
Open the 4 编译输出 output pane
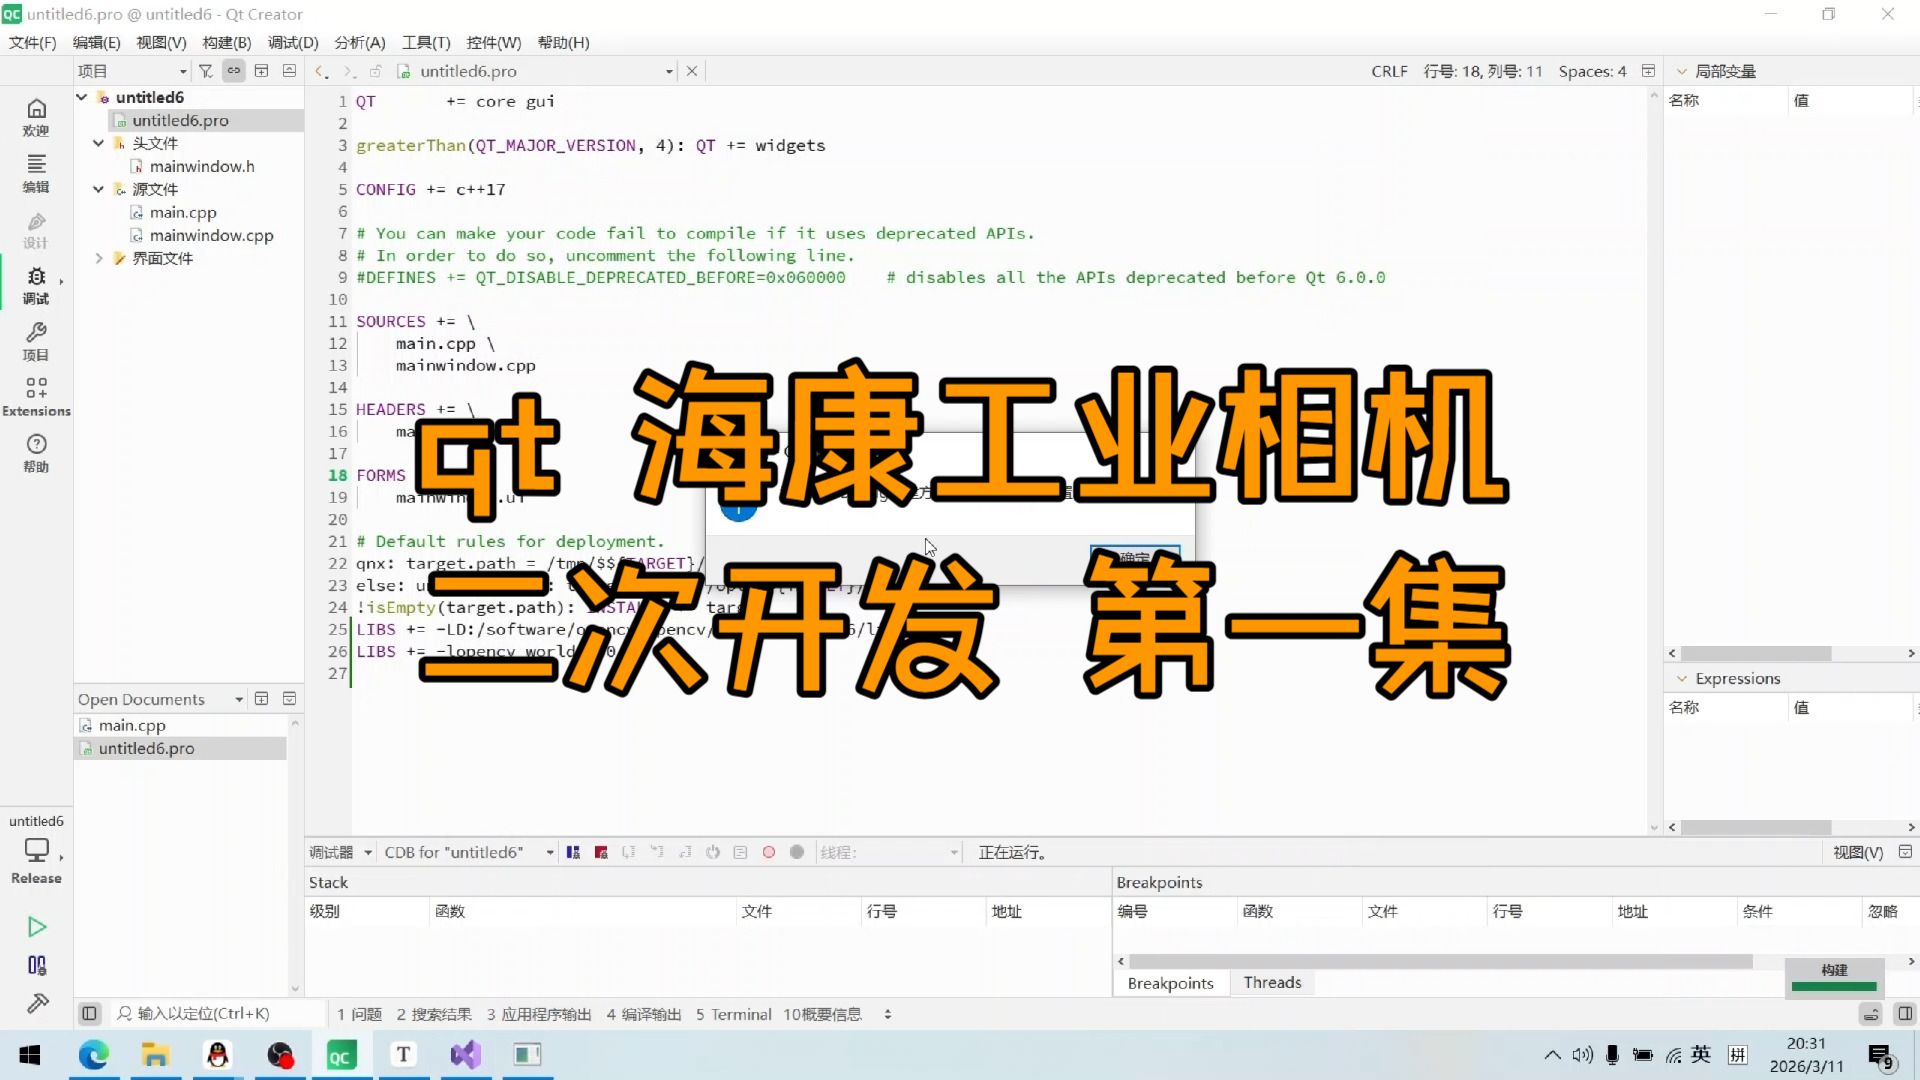643,1014
